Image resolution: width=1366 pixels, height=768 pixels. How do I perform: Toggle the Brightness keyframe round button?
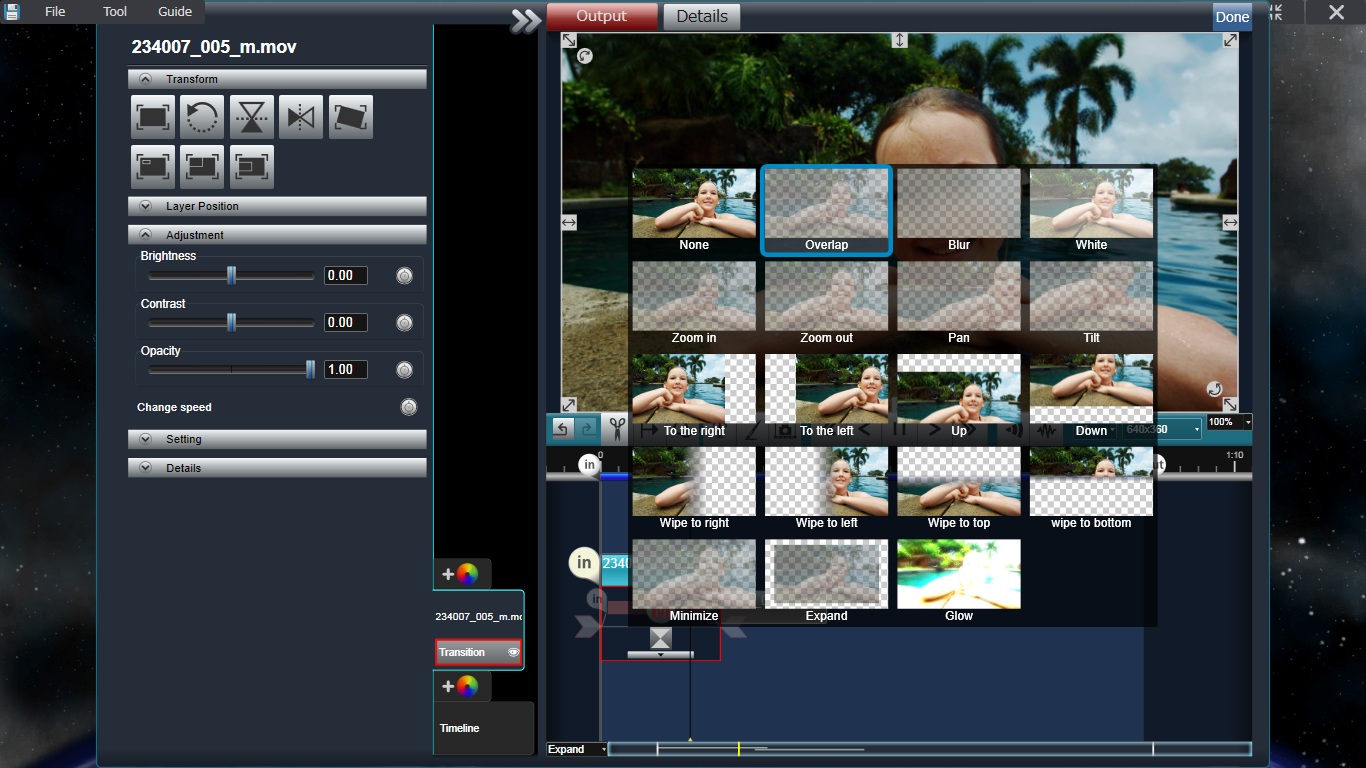coord(404,276)
